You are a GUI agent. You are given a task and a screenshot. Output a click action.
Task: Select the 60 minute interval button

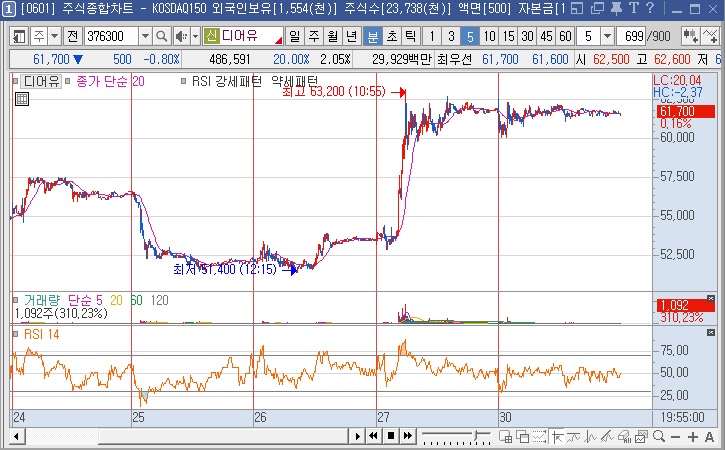coord(565,36)
